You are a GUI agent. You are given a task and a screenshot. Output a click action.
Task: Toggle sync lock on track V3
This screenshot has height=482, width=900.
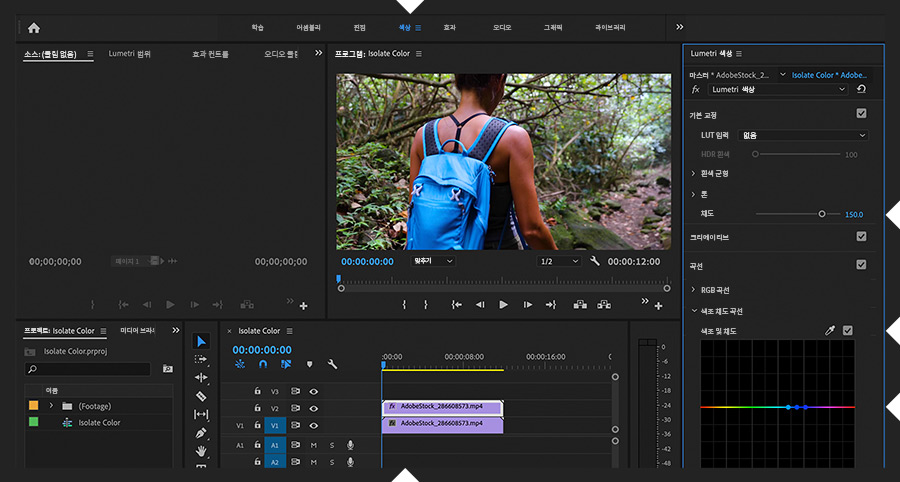pos(296,391)
